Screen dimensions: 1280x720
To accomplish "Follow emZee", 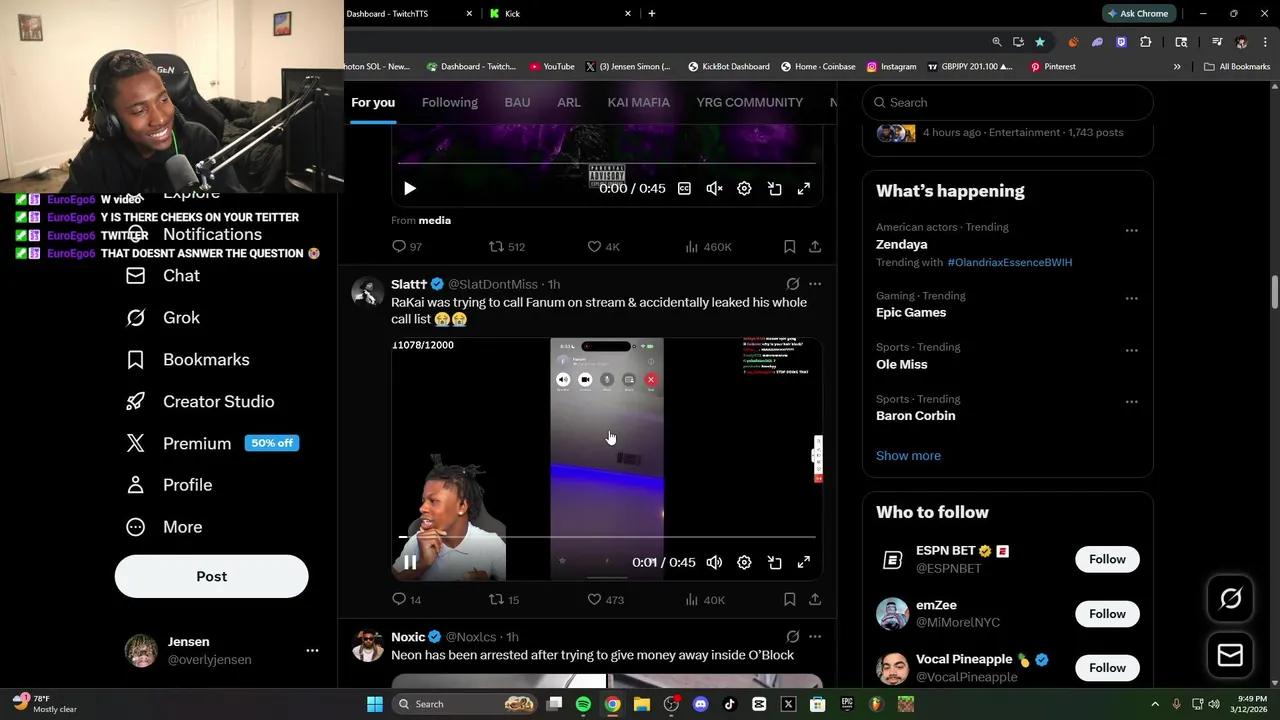I will tap(1107, 614).
